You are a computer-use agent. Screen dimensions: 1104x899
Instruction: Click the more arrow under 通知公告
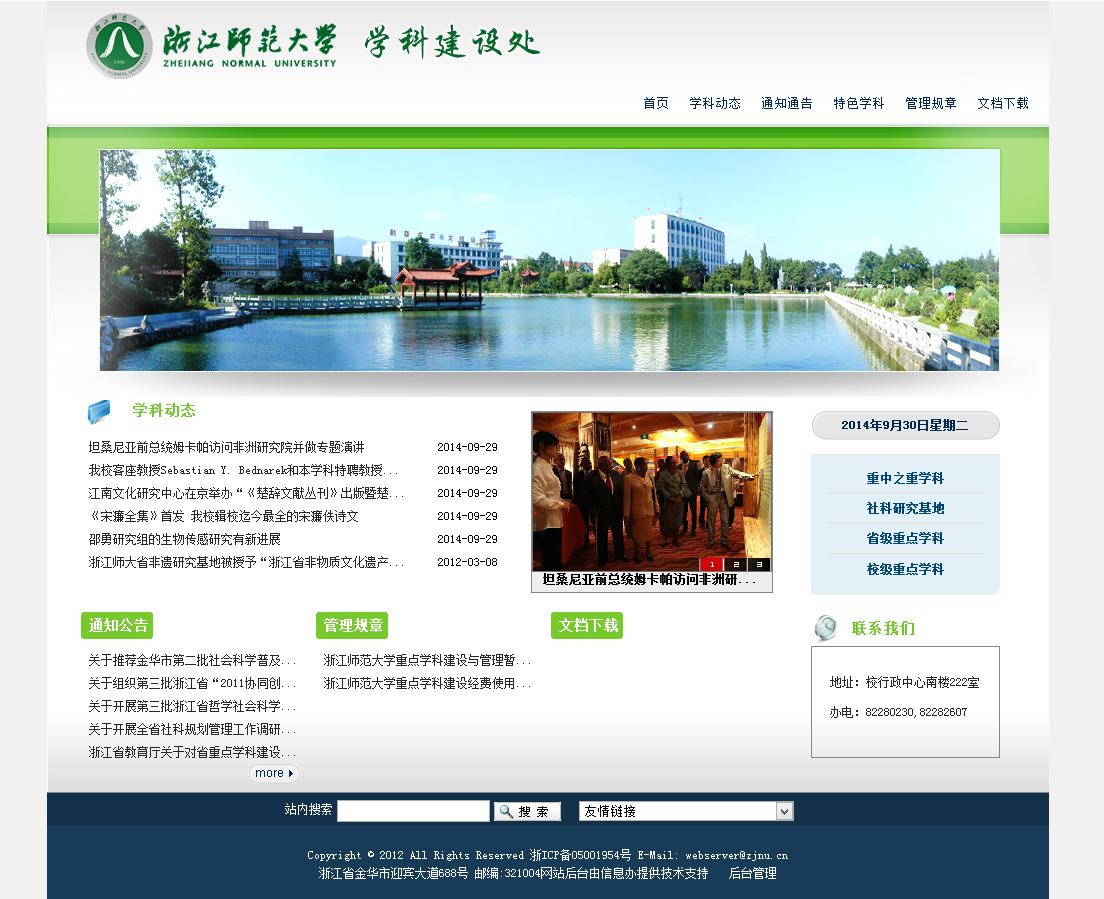click(274, 773)
